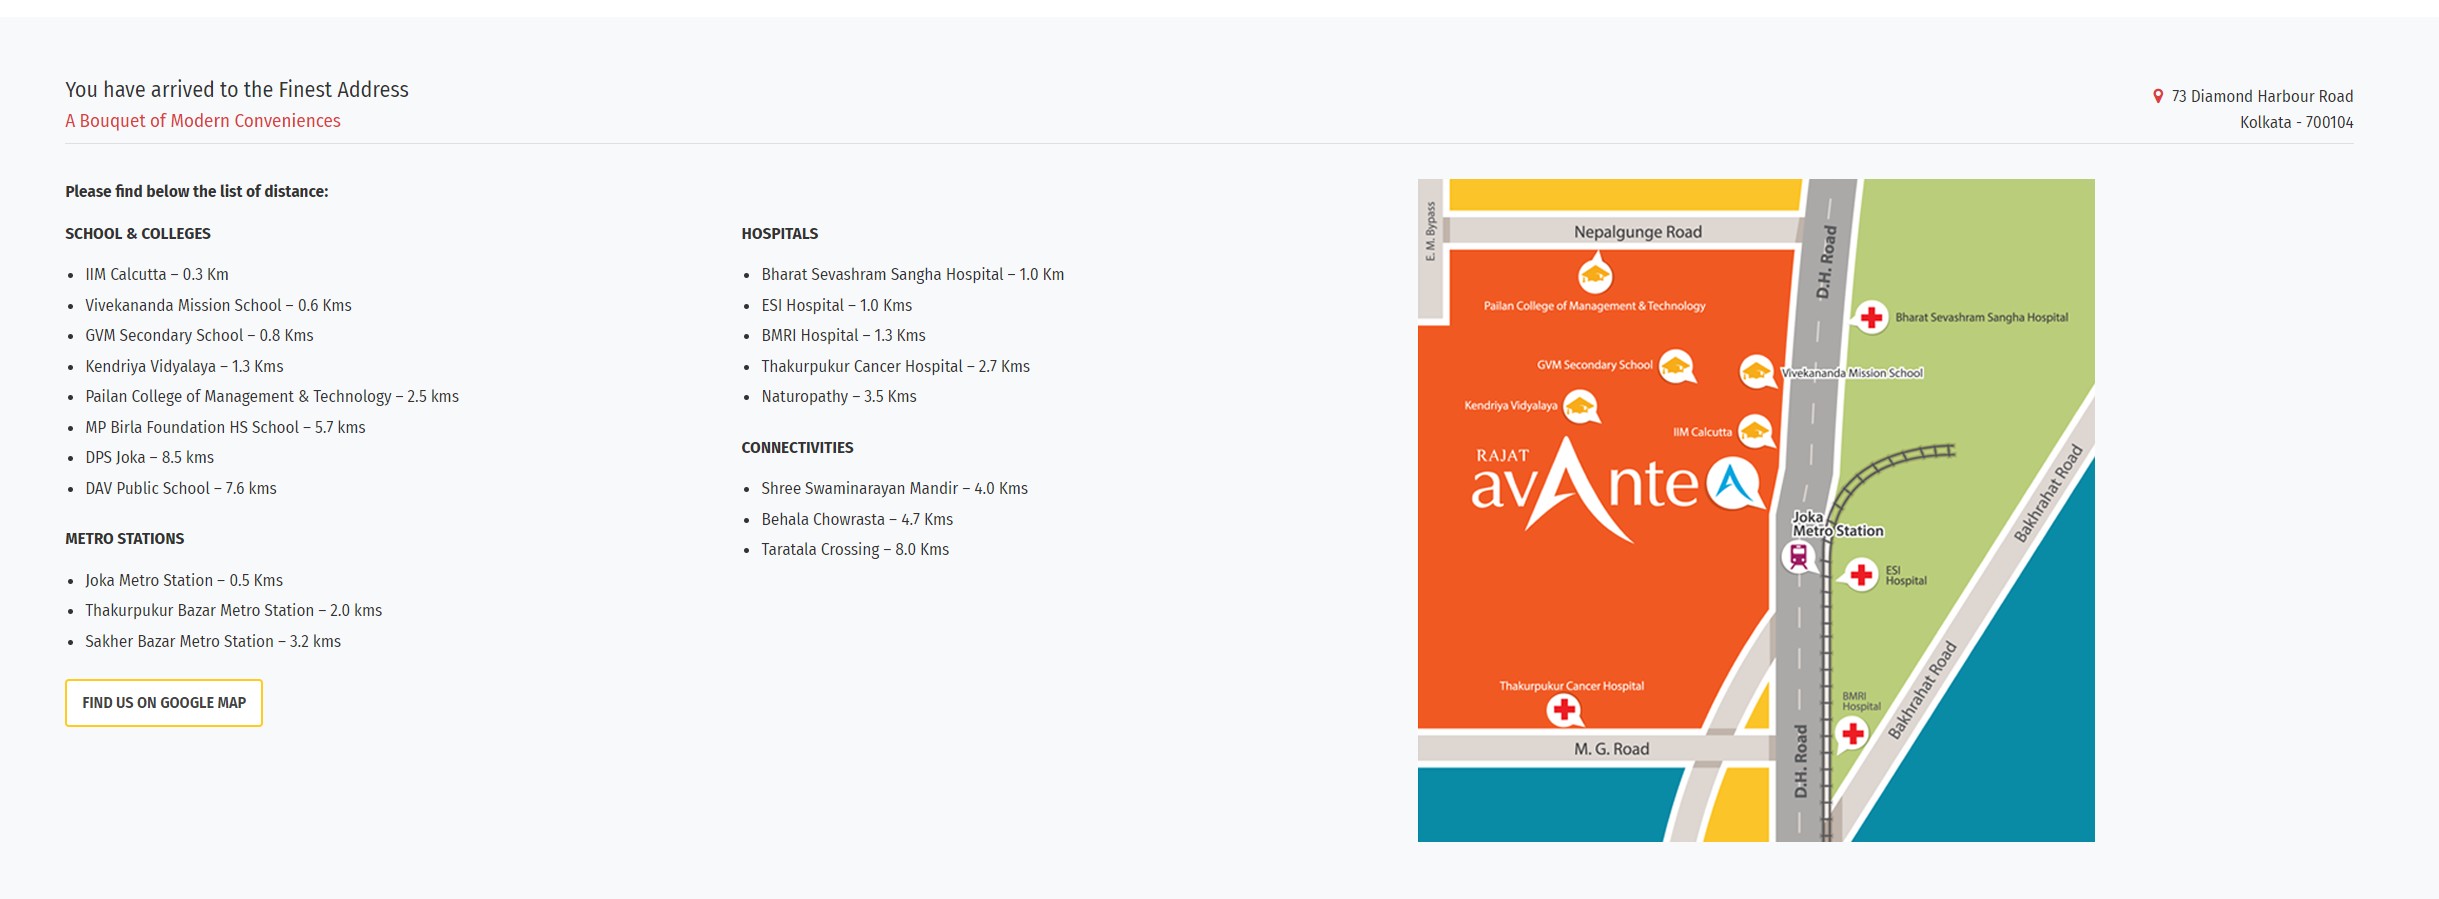2439x899 pixels.
Task: Click 'Vivekananda Mission School – 0.6 Kms' item
Action: pos(218,305)
